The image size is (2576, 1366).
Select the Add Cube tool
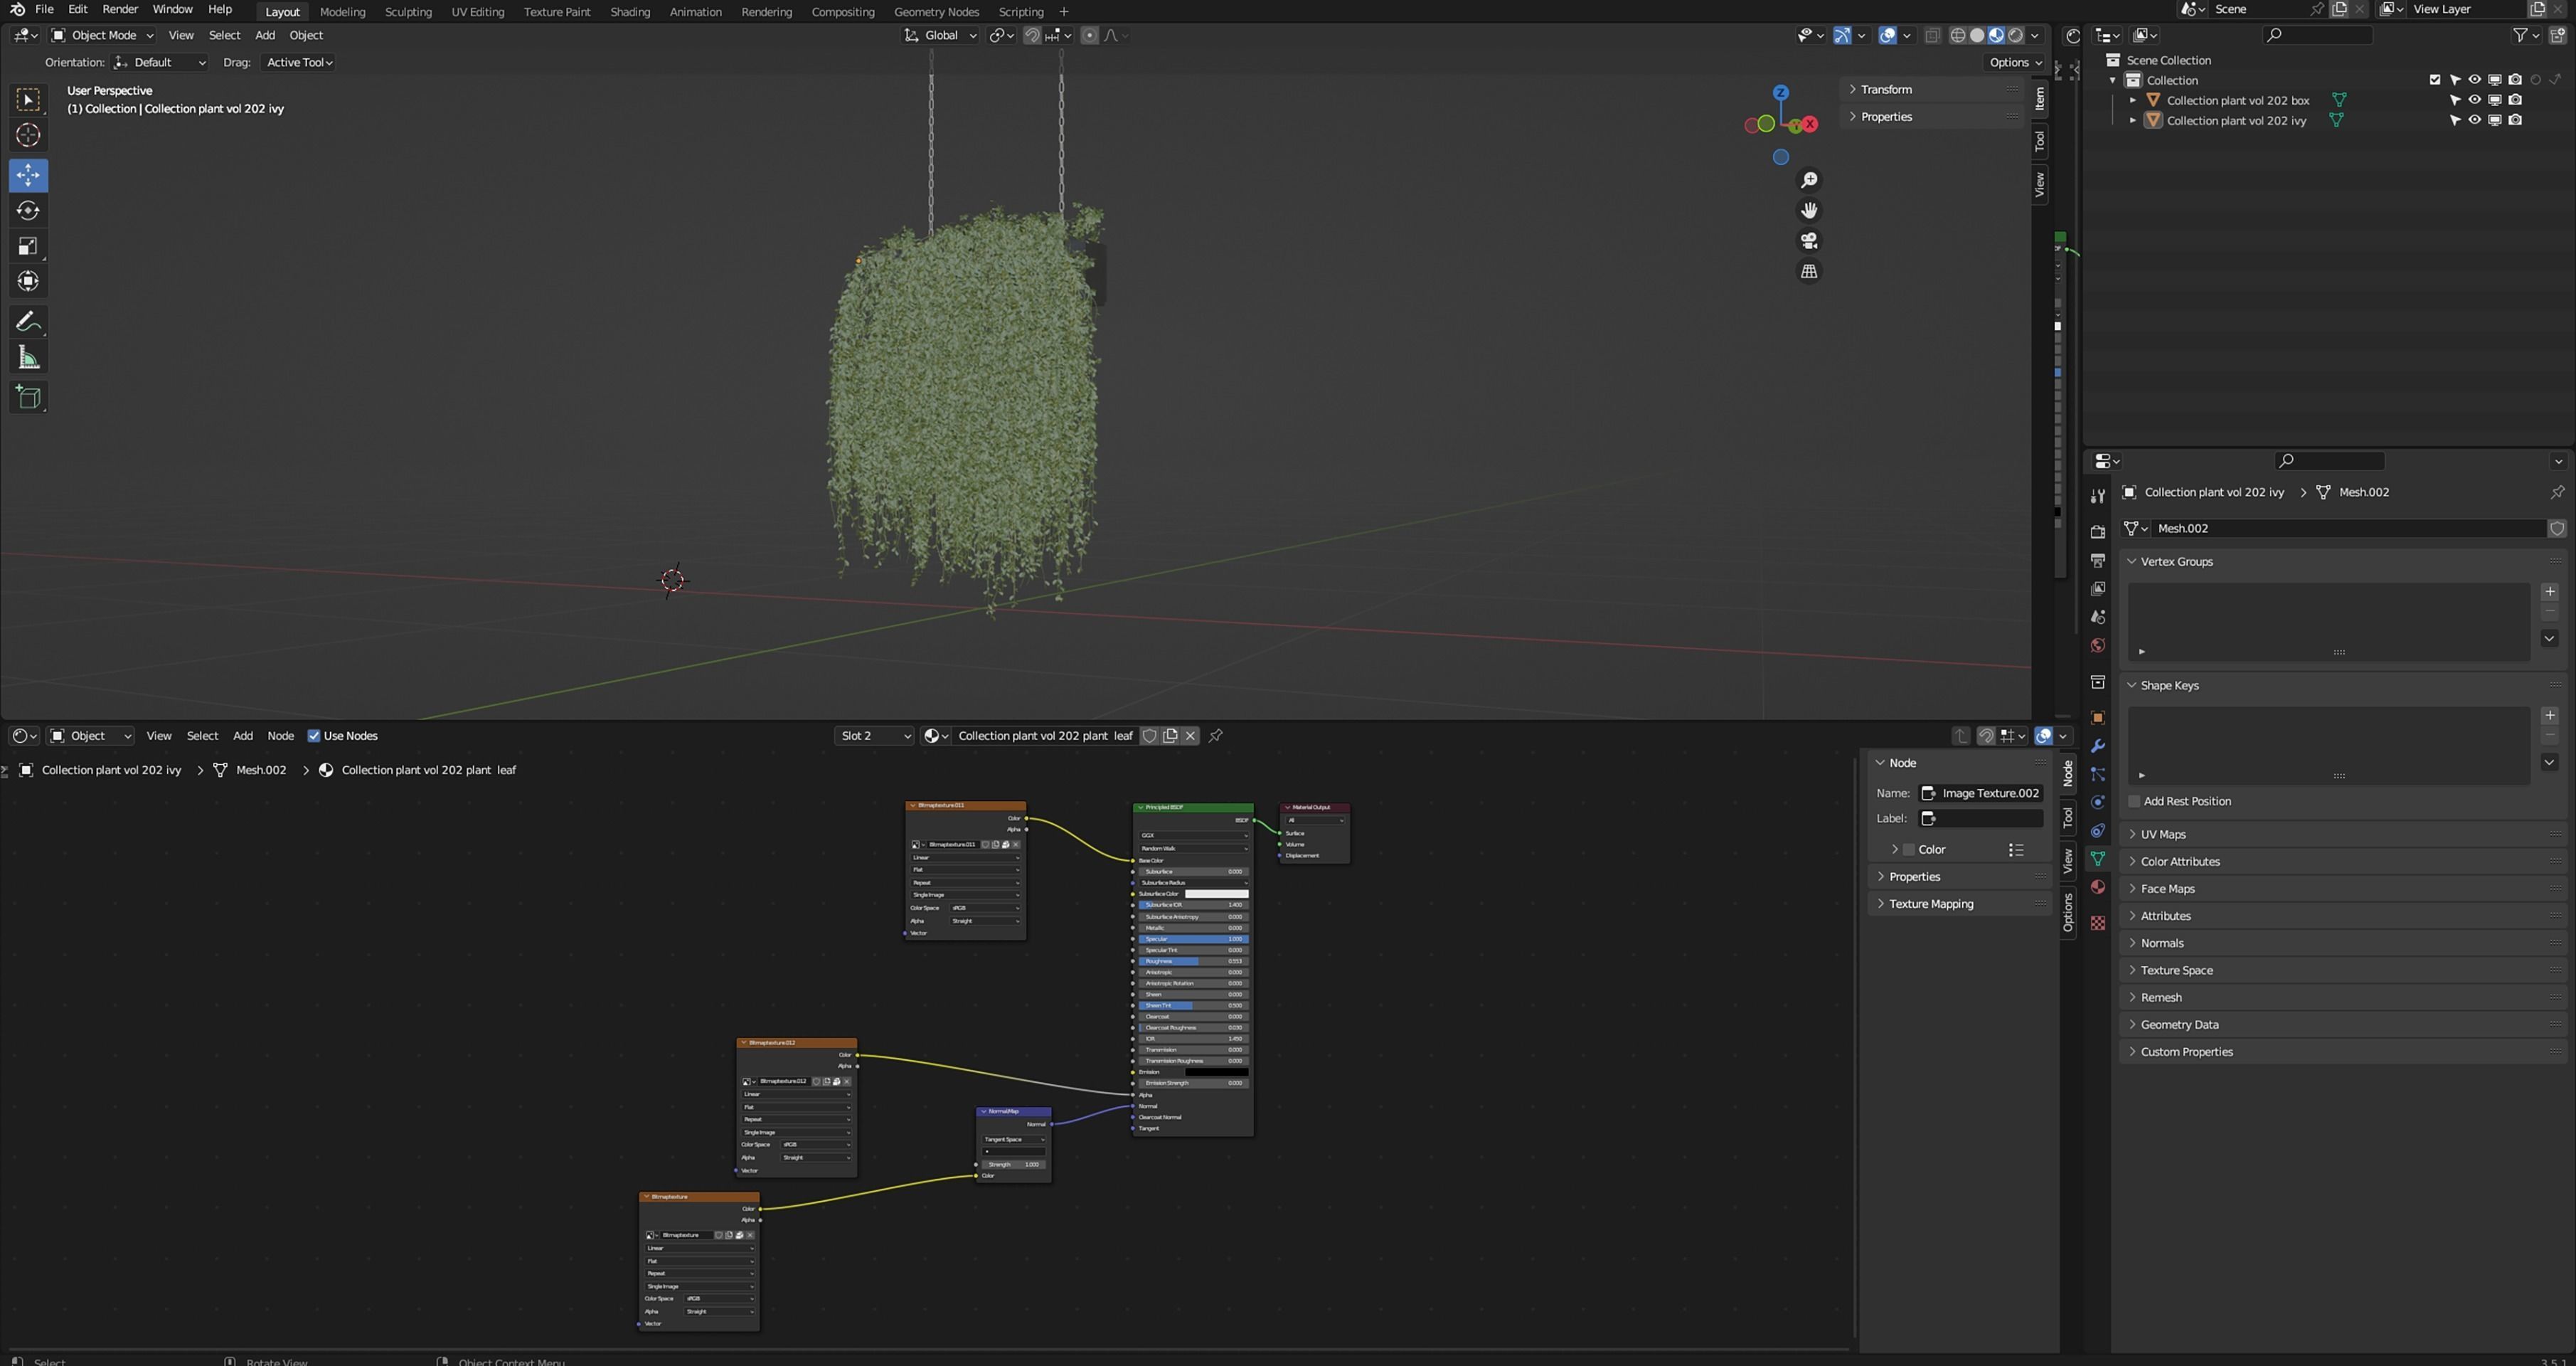coord(28,397)
